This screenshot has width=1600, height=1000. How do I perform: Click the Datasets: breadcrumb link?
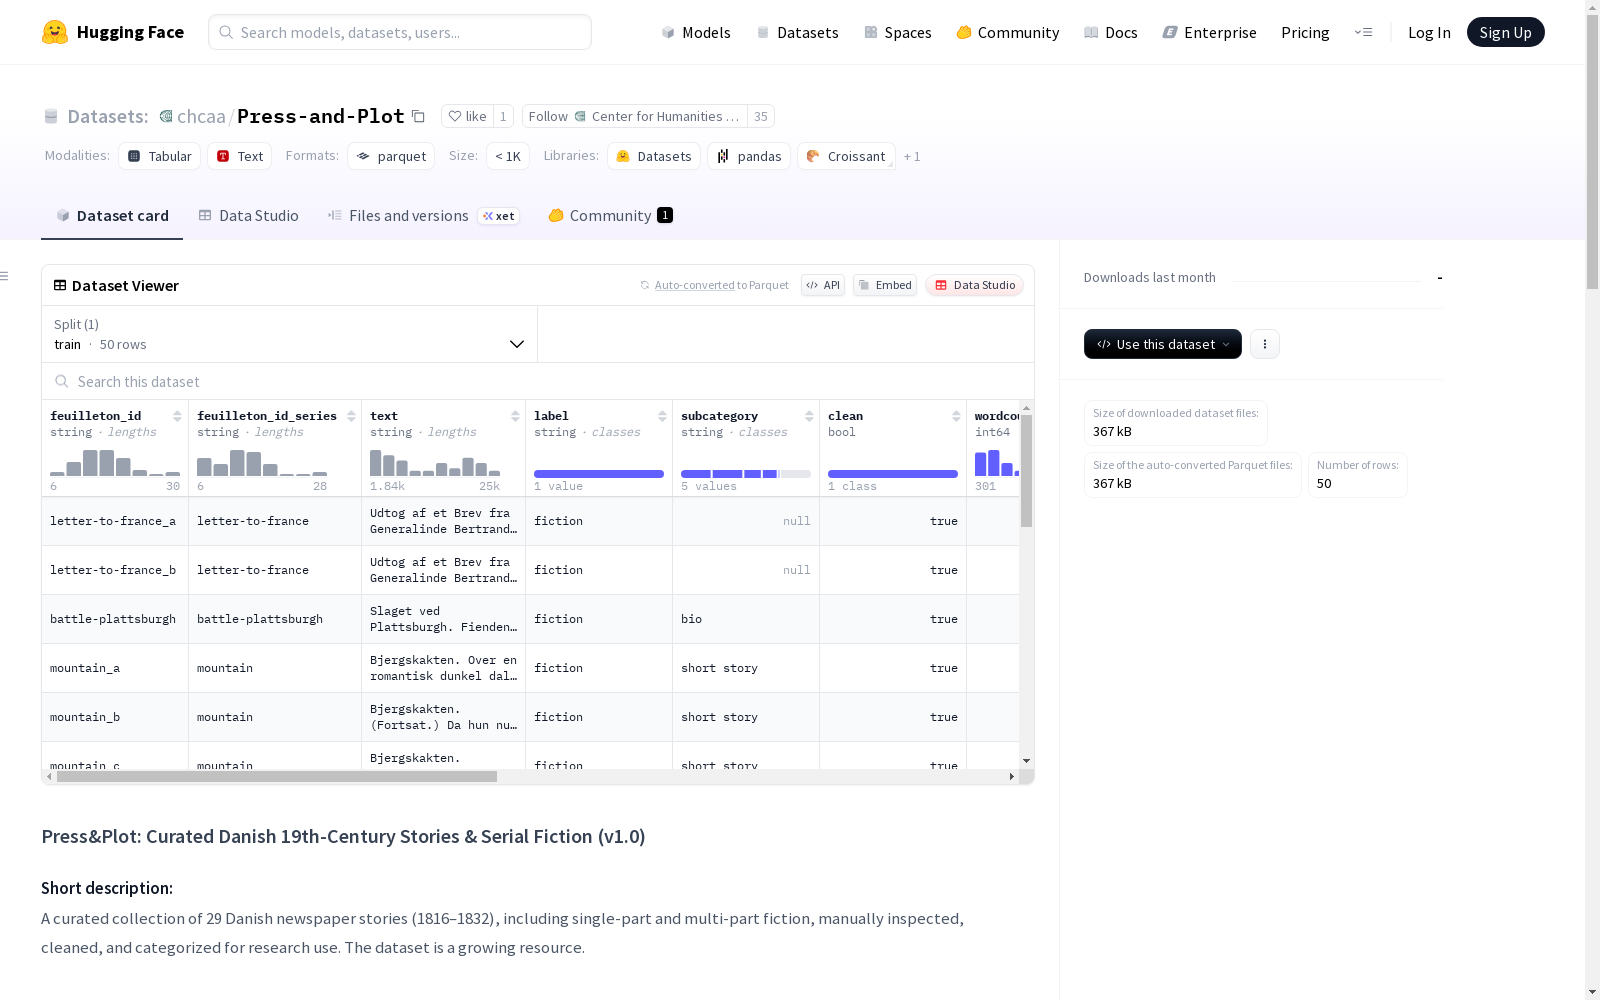pos(107,116)
